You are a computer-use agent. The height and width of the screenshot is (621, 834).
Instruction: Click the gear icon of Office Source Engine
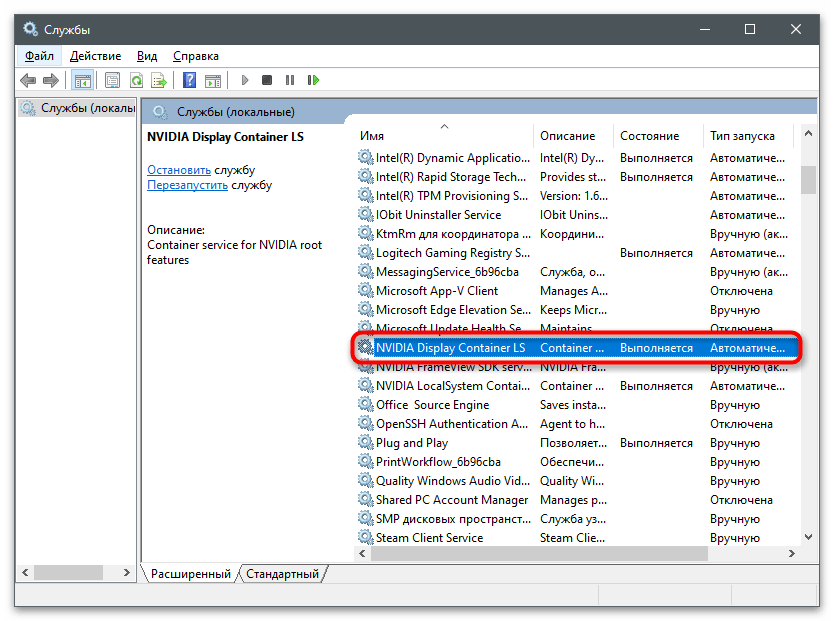click(365, 405)
